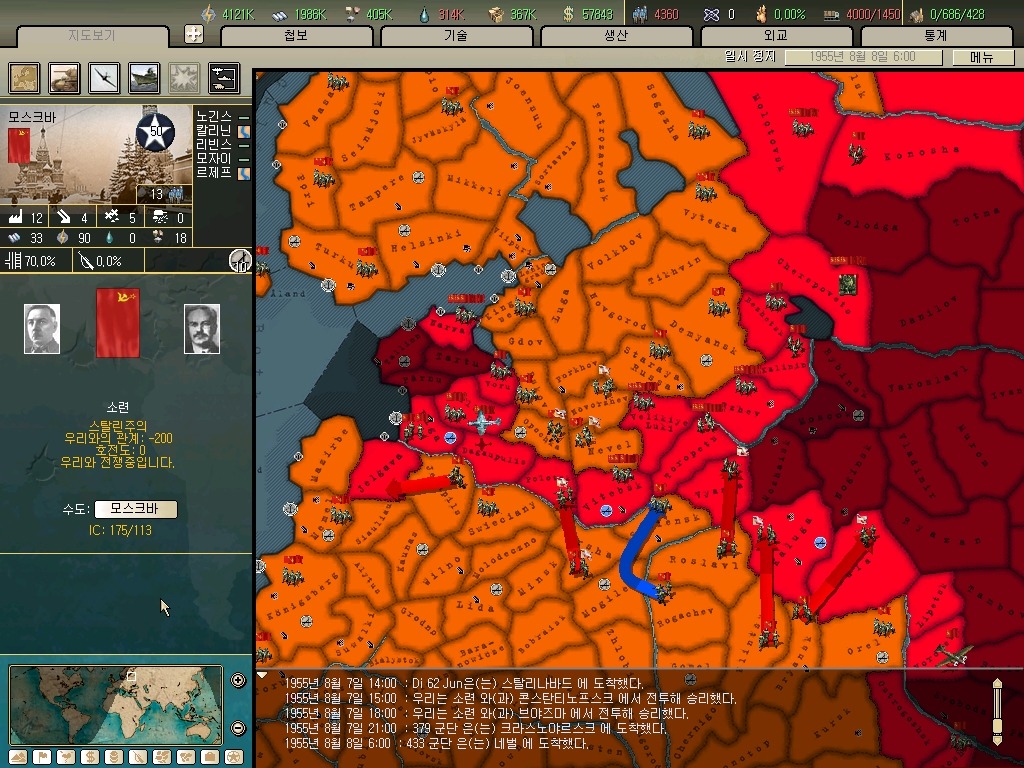Click the 모스크바 capital button
Screen dimensions: 1024x768
135,509
